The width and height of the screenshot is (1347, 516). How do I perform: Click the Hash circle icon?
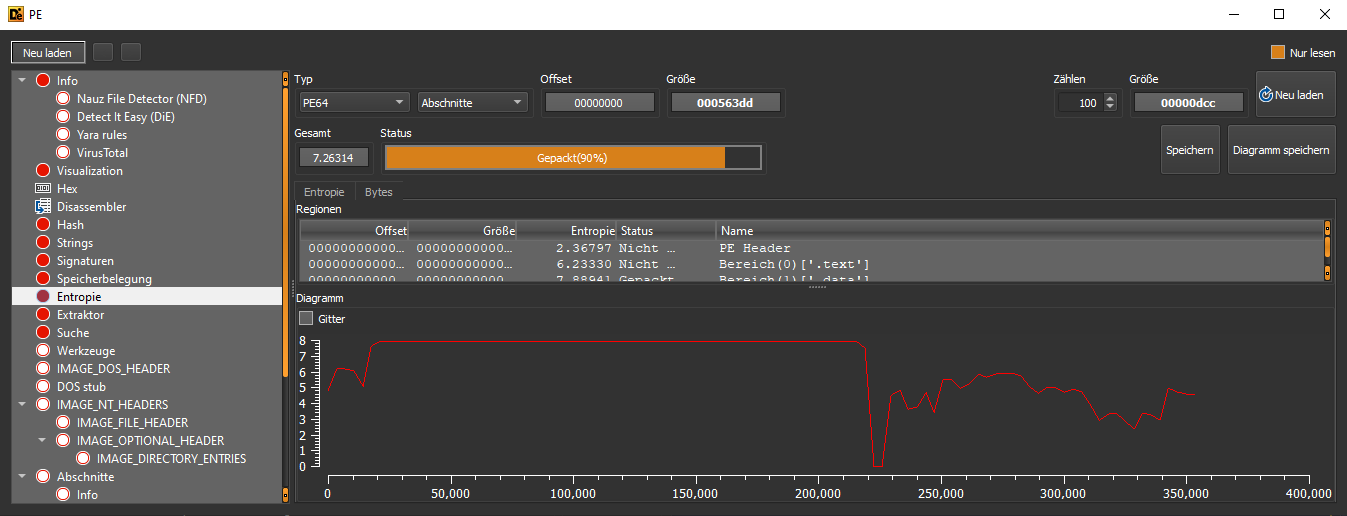click(x=43, y=225)
